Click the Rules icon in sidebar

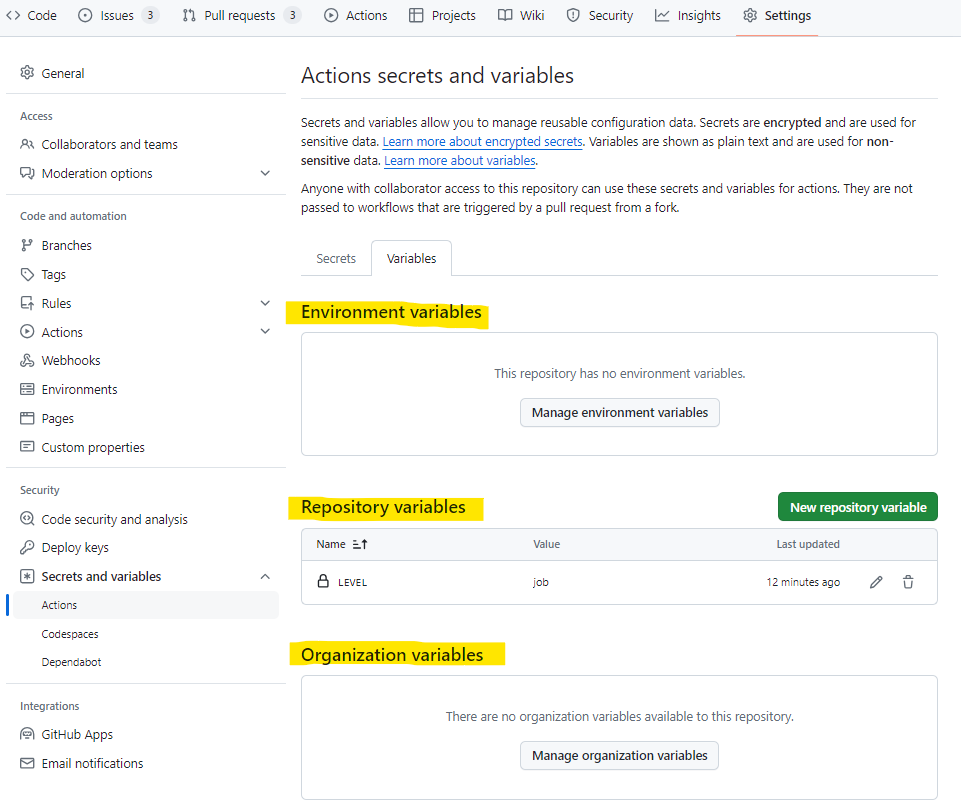pos(27,303)
